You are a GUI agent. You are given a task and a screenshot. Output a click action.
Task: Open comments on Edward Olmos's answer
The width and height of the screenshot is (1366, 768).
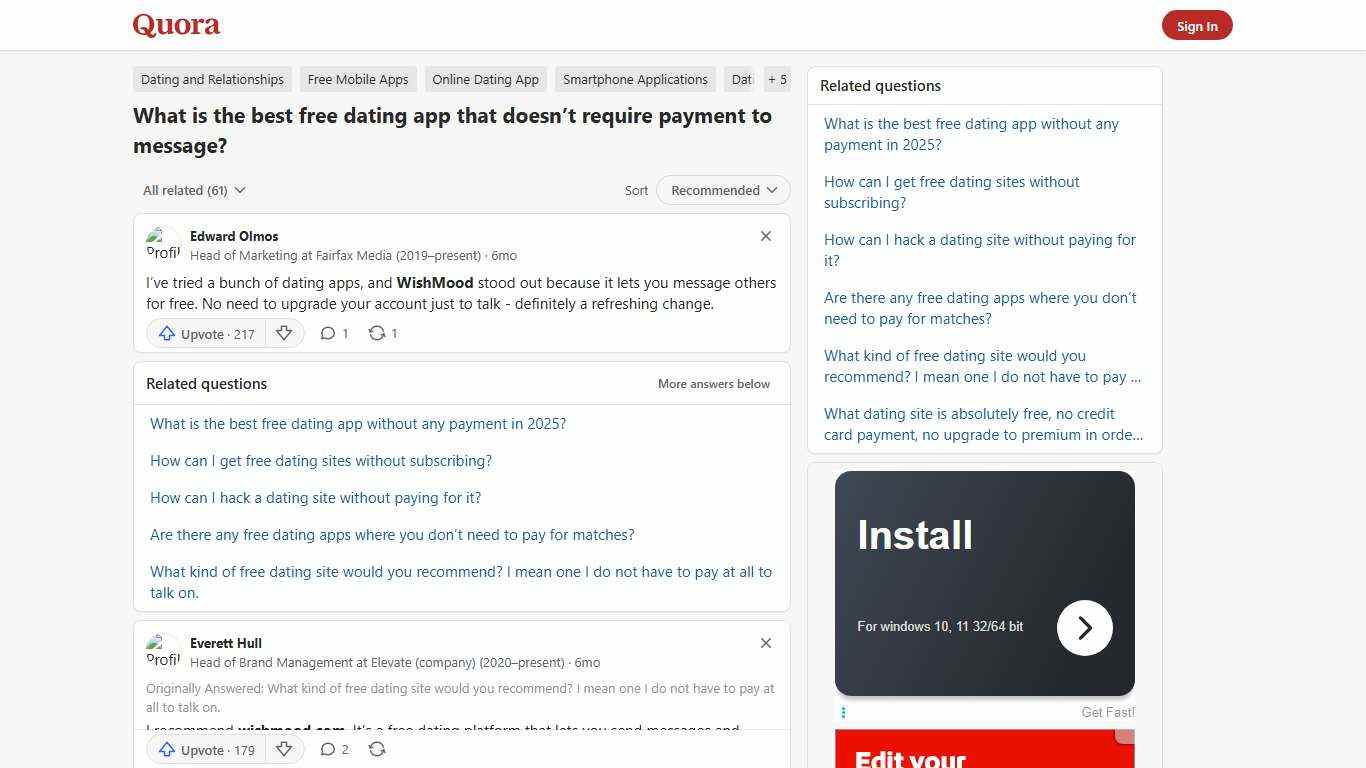click(333, 333)
